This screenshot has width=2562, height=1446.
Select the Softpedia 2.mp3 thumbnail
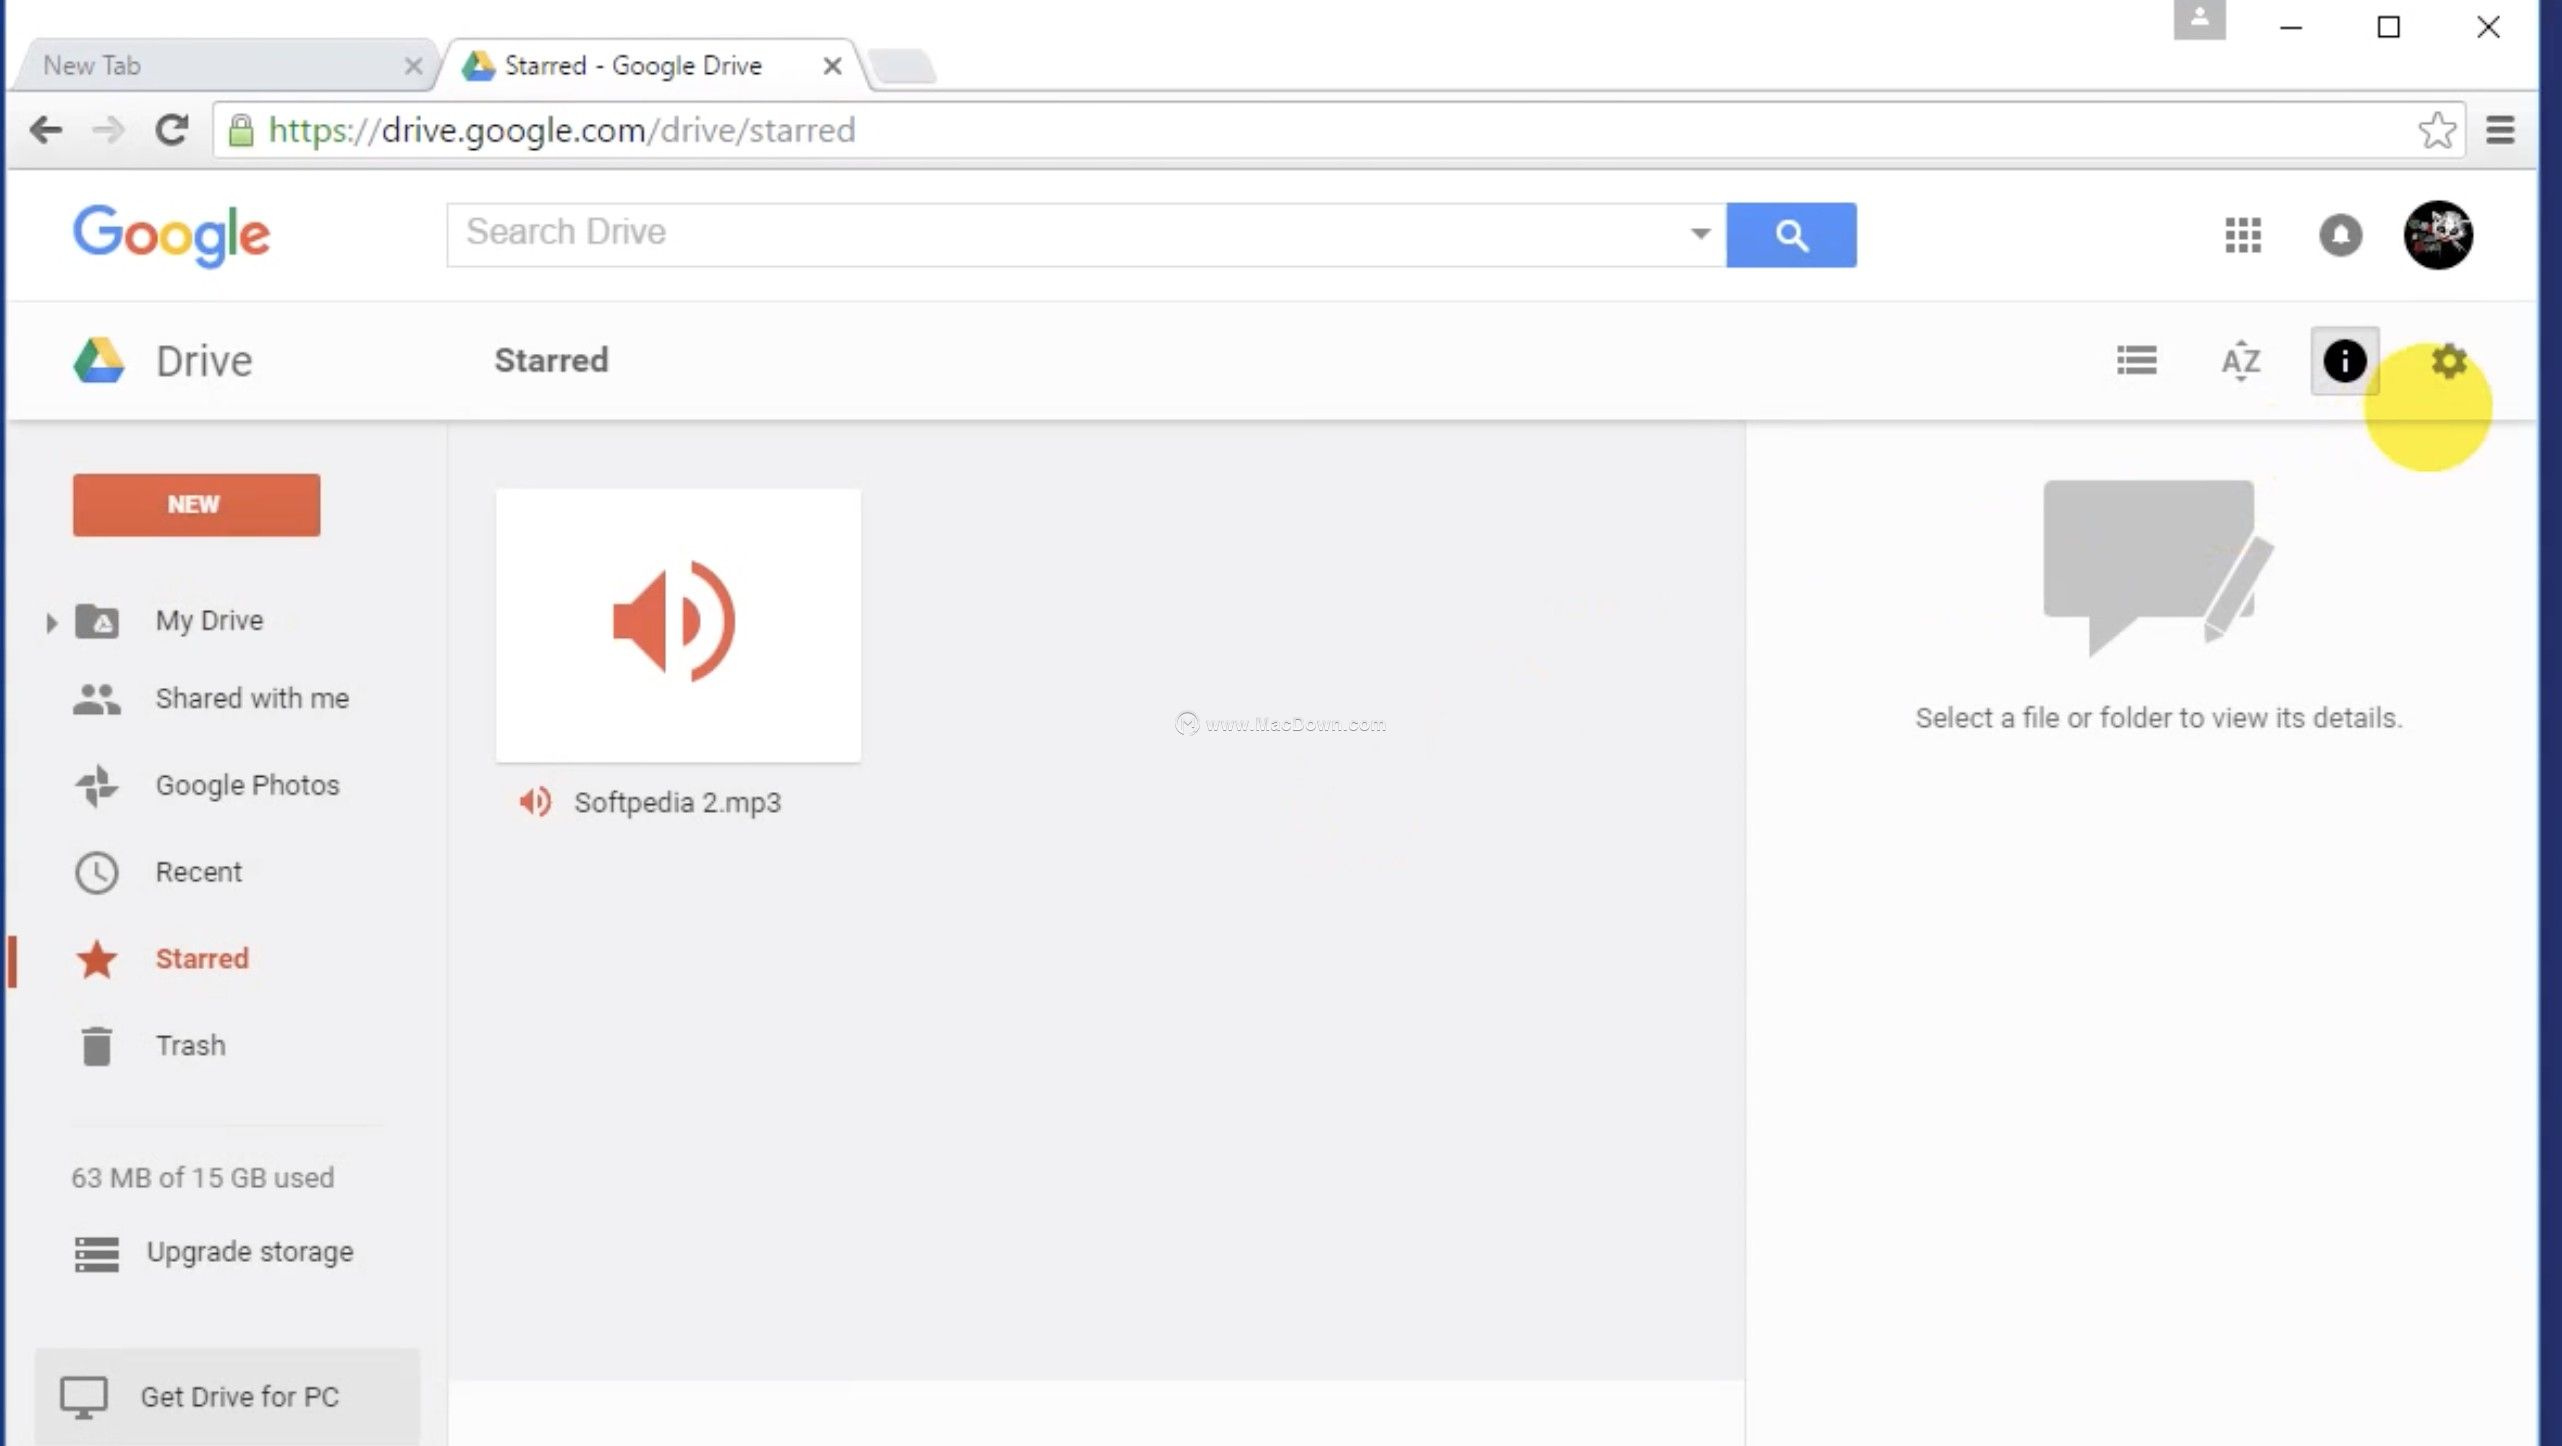pyautogui.click(x=678, y=624)
